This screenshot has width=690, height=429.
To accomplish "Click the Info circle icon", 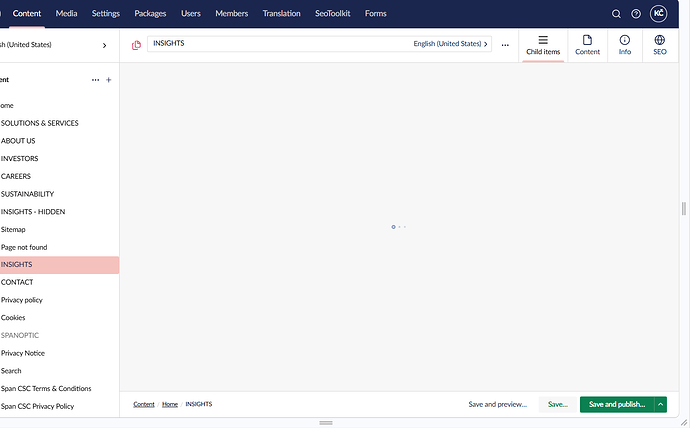I will coord(624,40).
